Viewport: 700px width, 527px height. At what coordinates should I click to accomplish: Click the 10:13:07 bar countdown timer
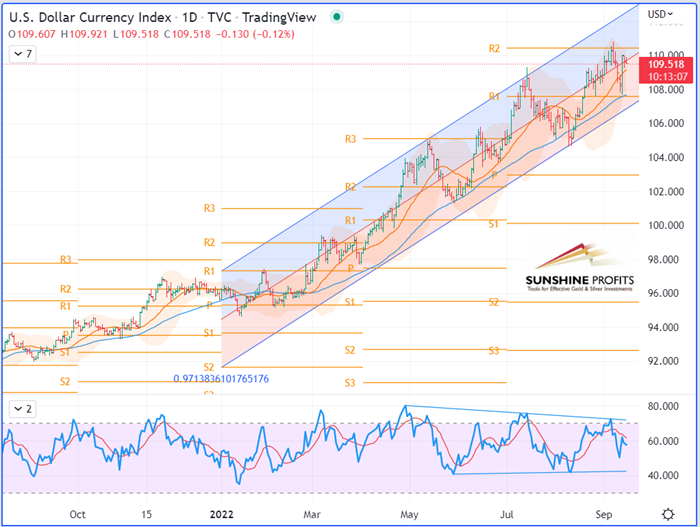click(667, 75)
